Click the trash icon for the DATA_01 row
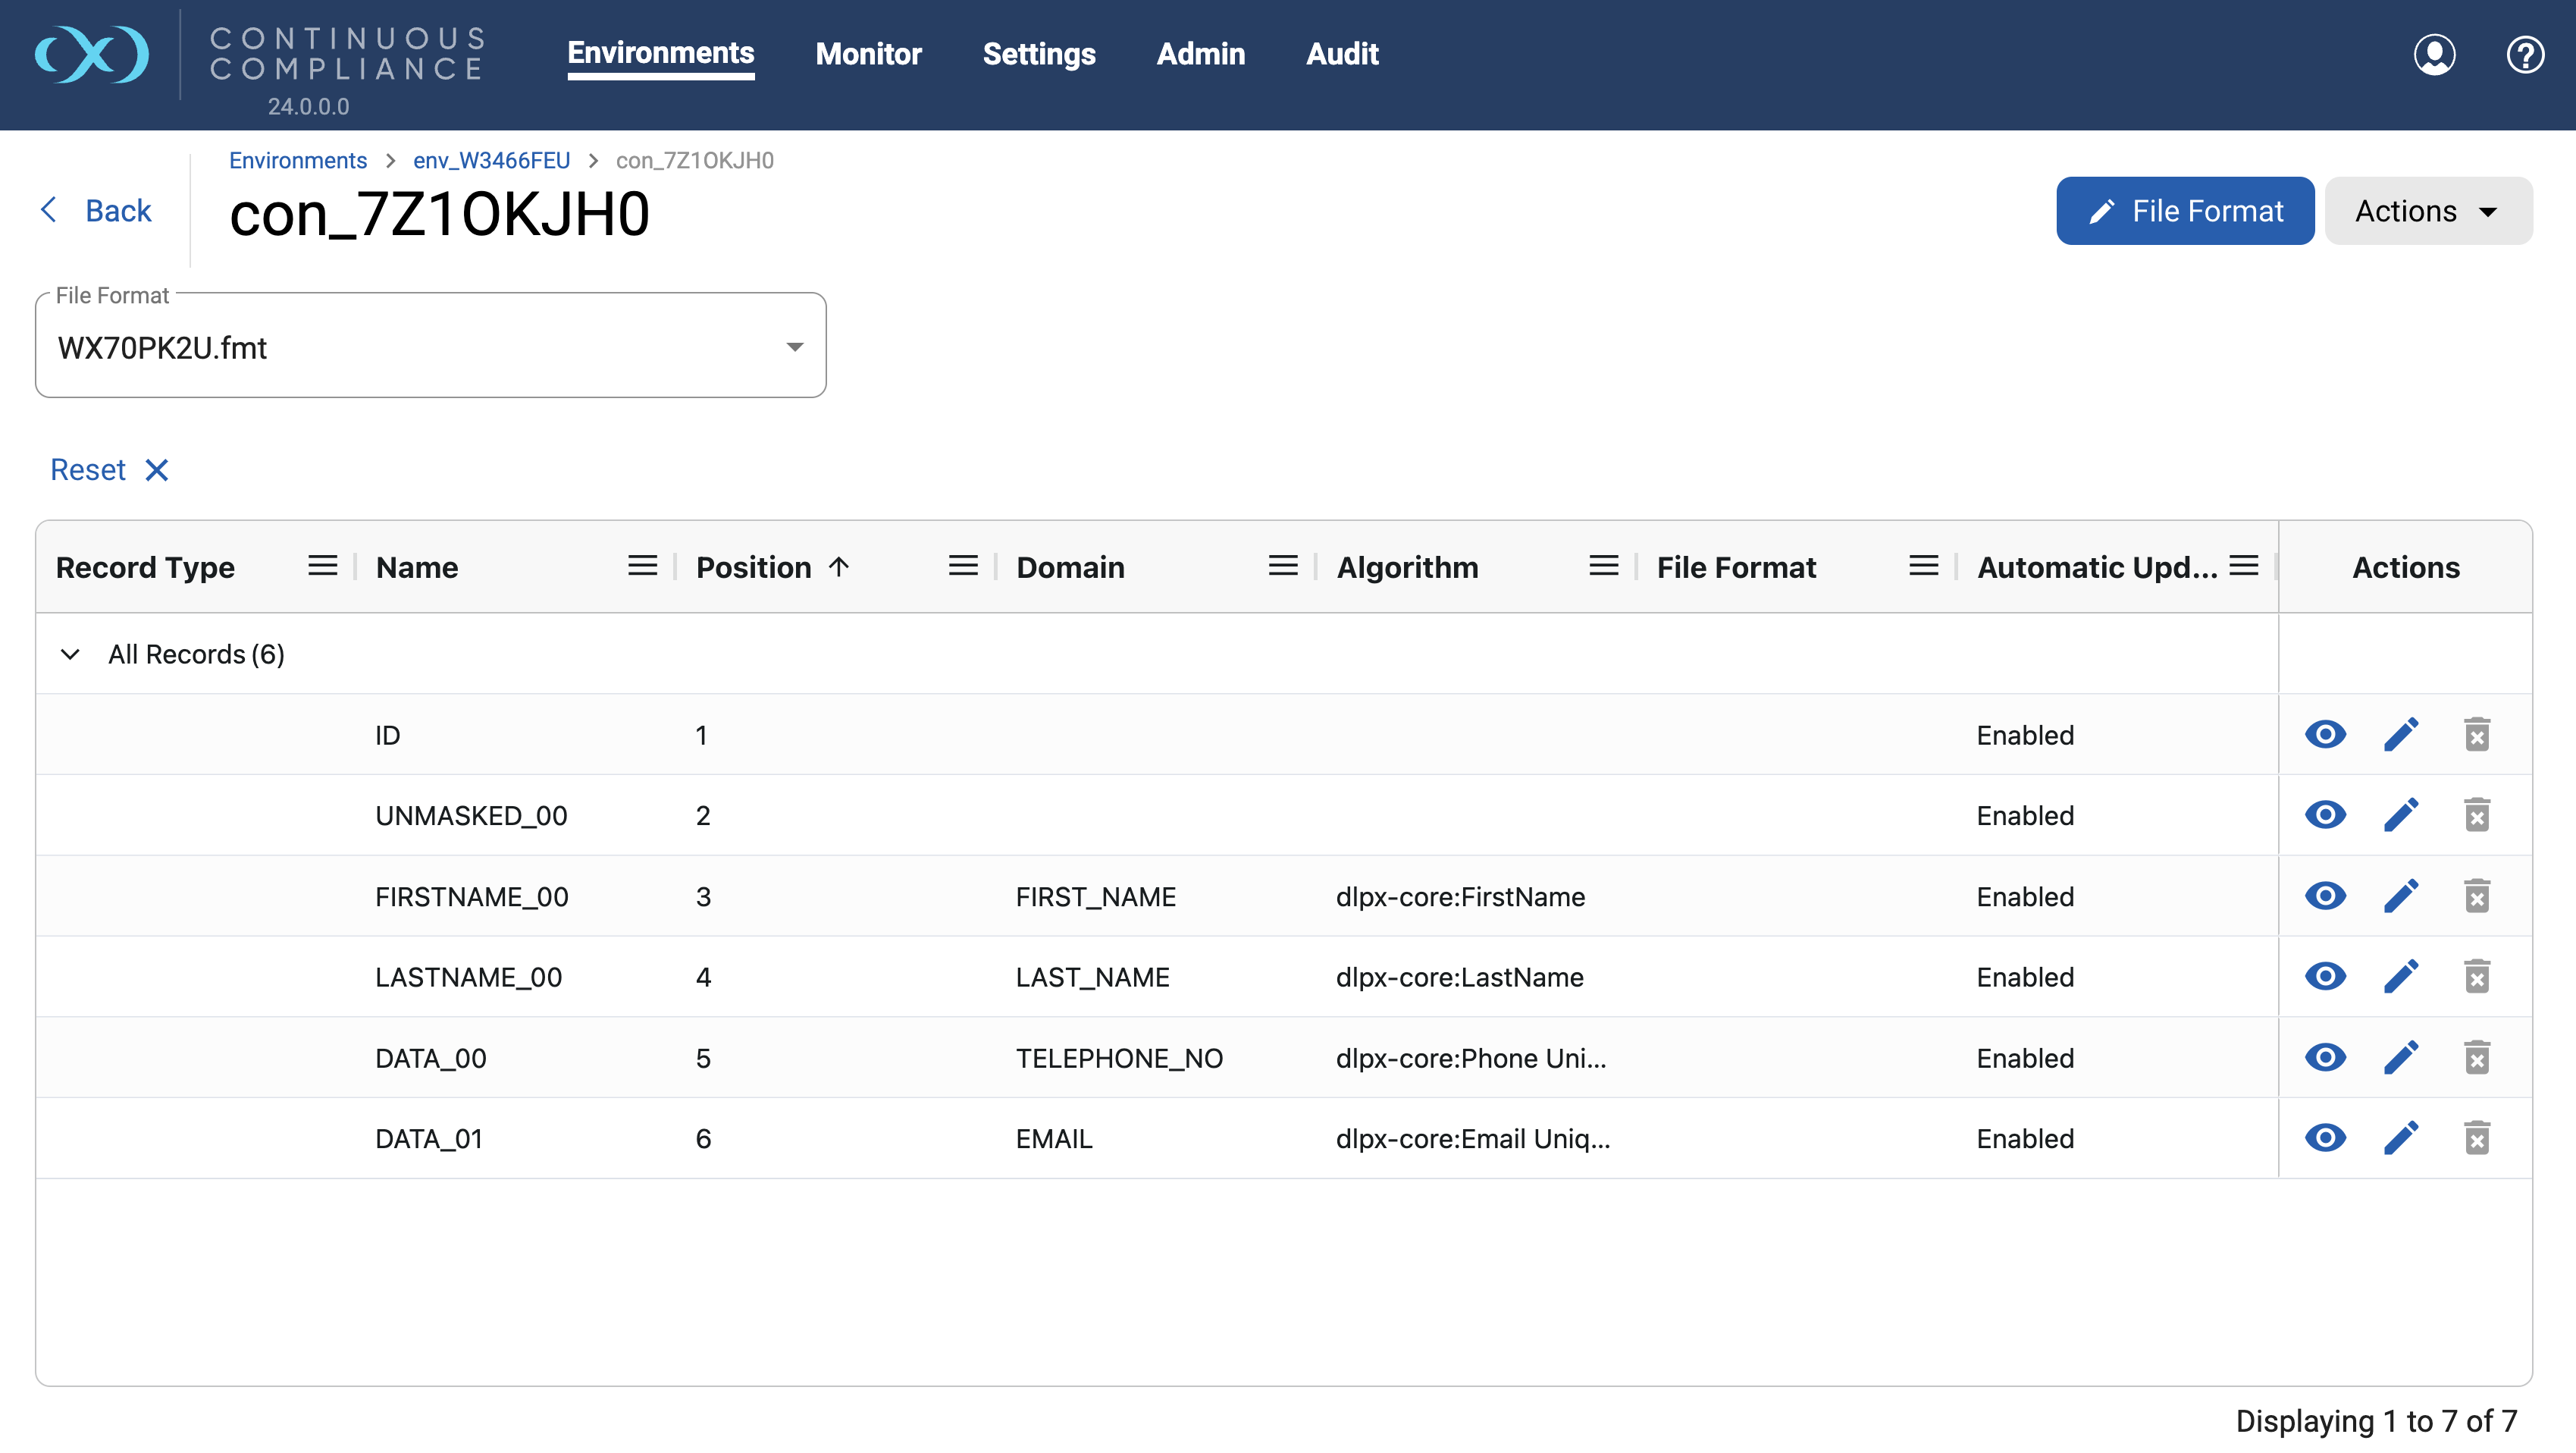This screenshot has height=1453, width=2576. [2476, 1138]
